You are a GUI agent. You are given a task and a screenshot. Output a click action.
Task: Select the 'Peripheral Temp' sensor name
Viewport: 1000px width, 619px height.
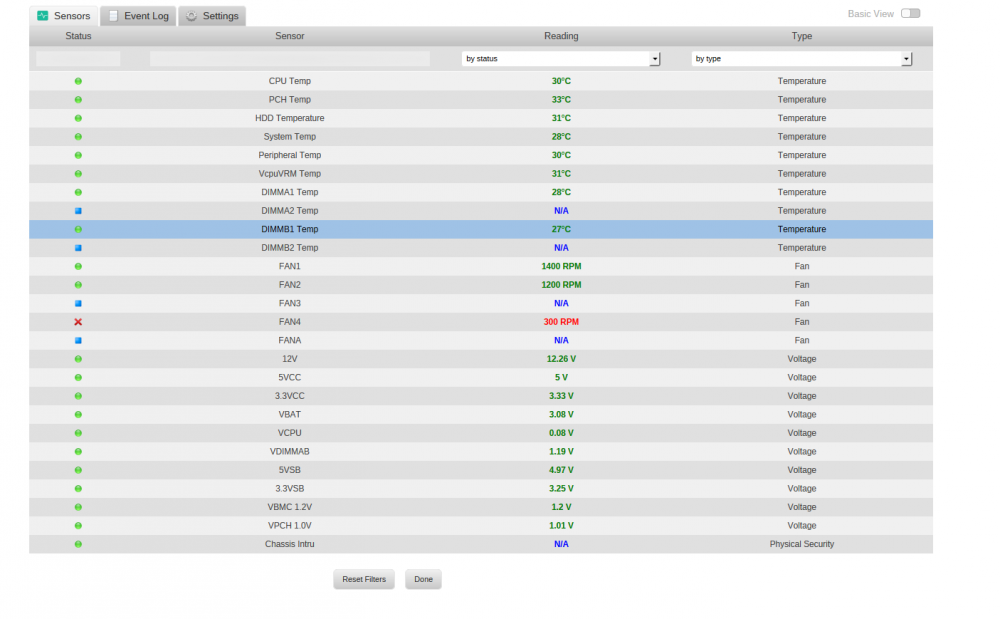pos(290,155)
